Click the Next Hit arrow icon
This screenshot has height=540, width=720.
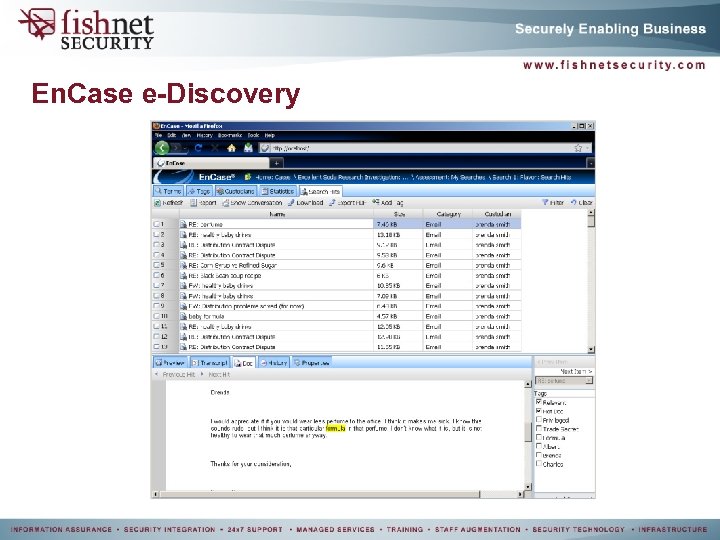(x=202, y=374)
